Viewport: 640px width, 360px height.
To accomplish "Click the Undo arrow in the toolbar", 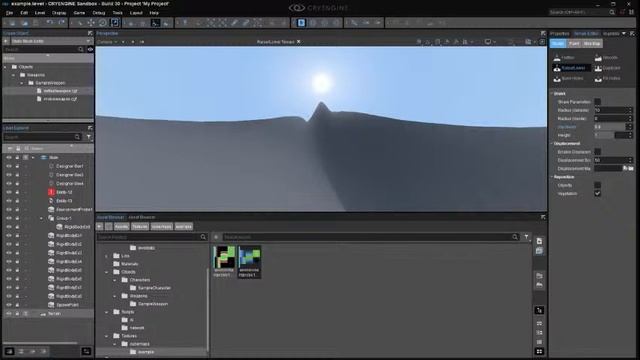I will coord(49,23).
